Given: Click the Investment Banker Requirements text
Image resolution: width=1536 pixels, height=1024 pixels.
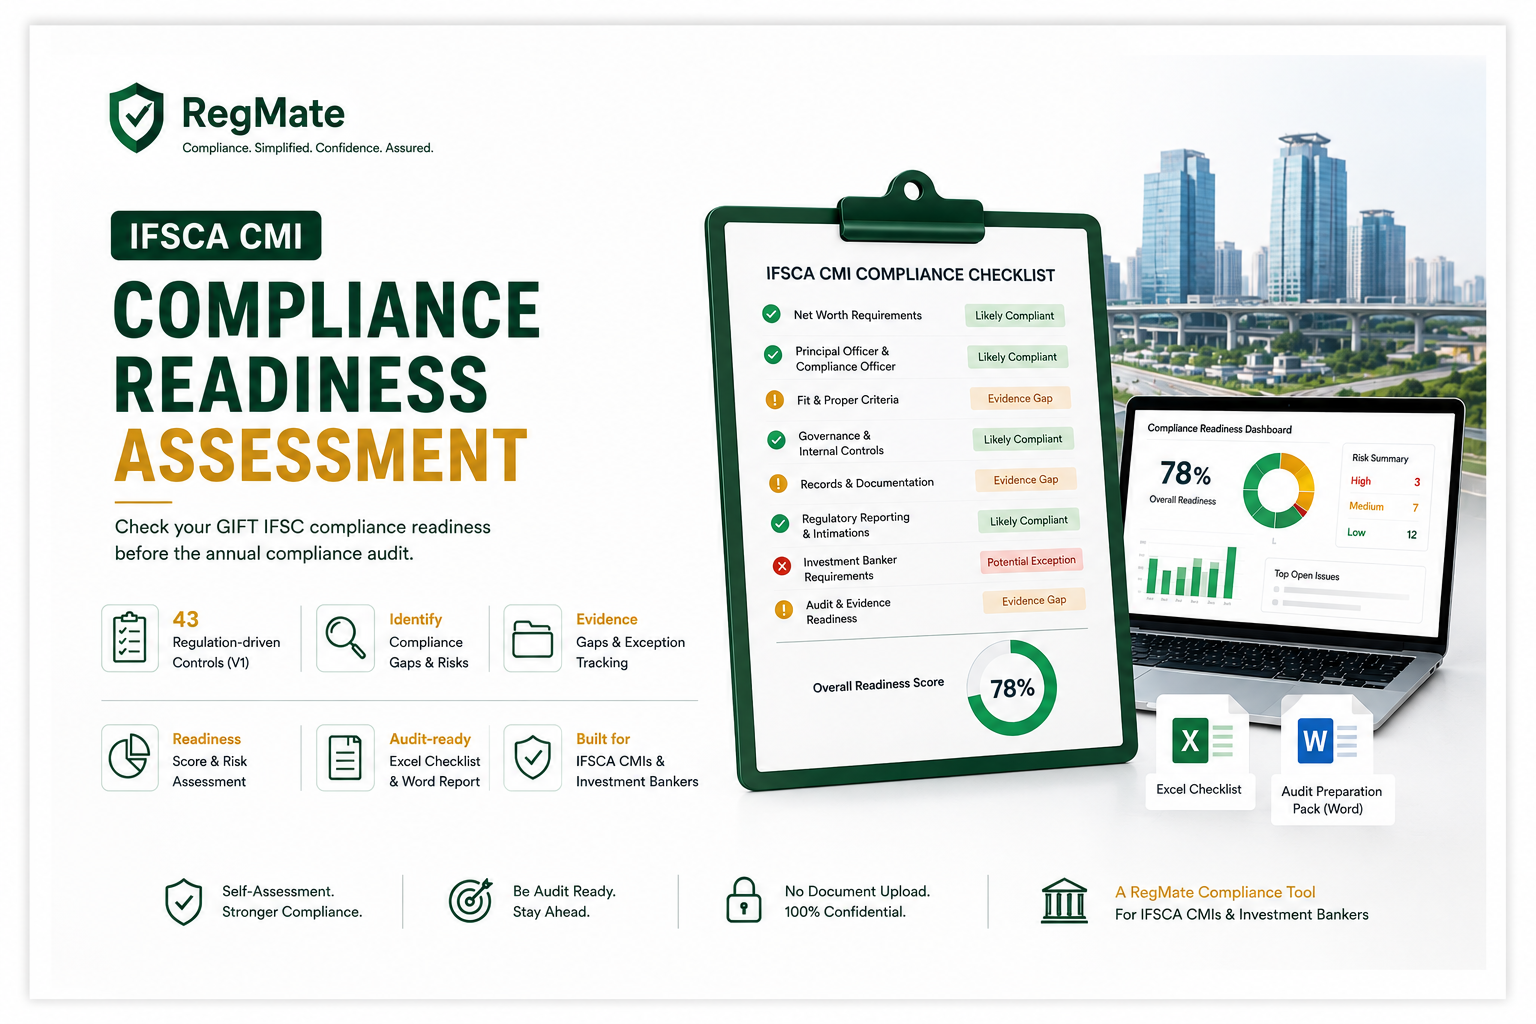Looking at the screenshot, I should click(x=850, y=568).
